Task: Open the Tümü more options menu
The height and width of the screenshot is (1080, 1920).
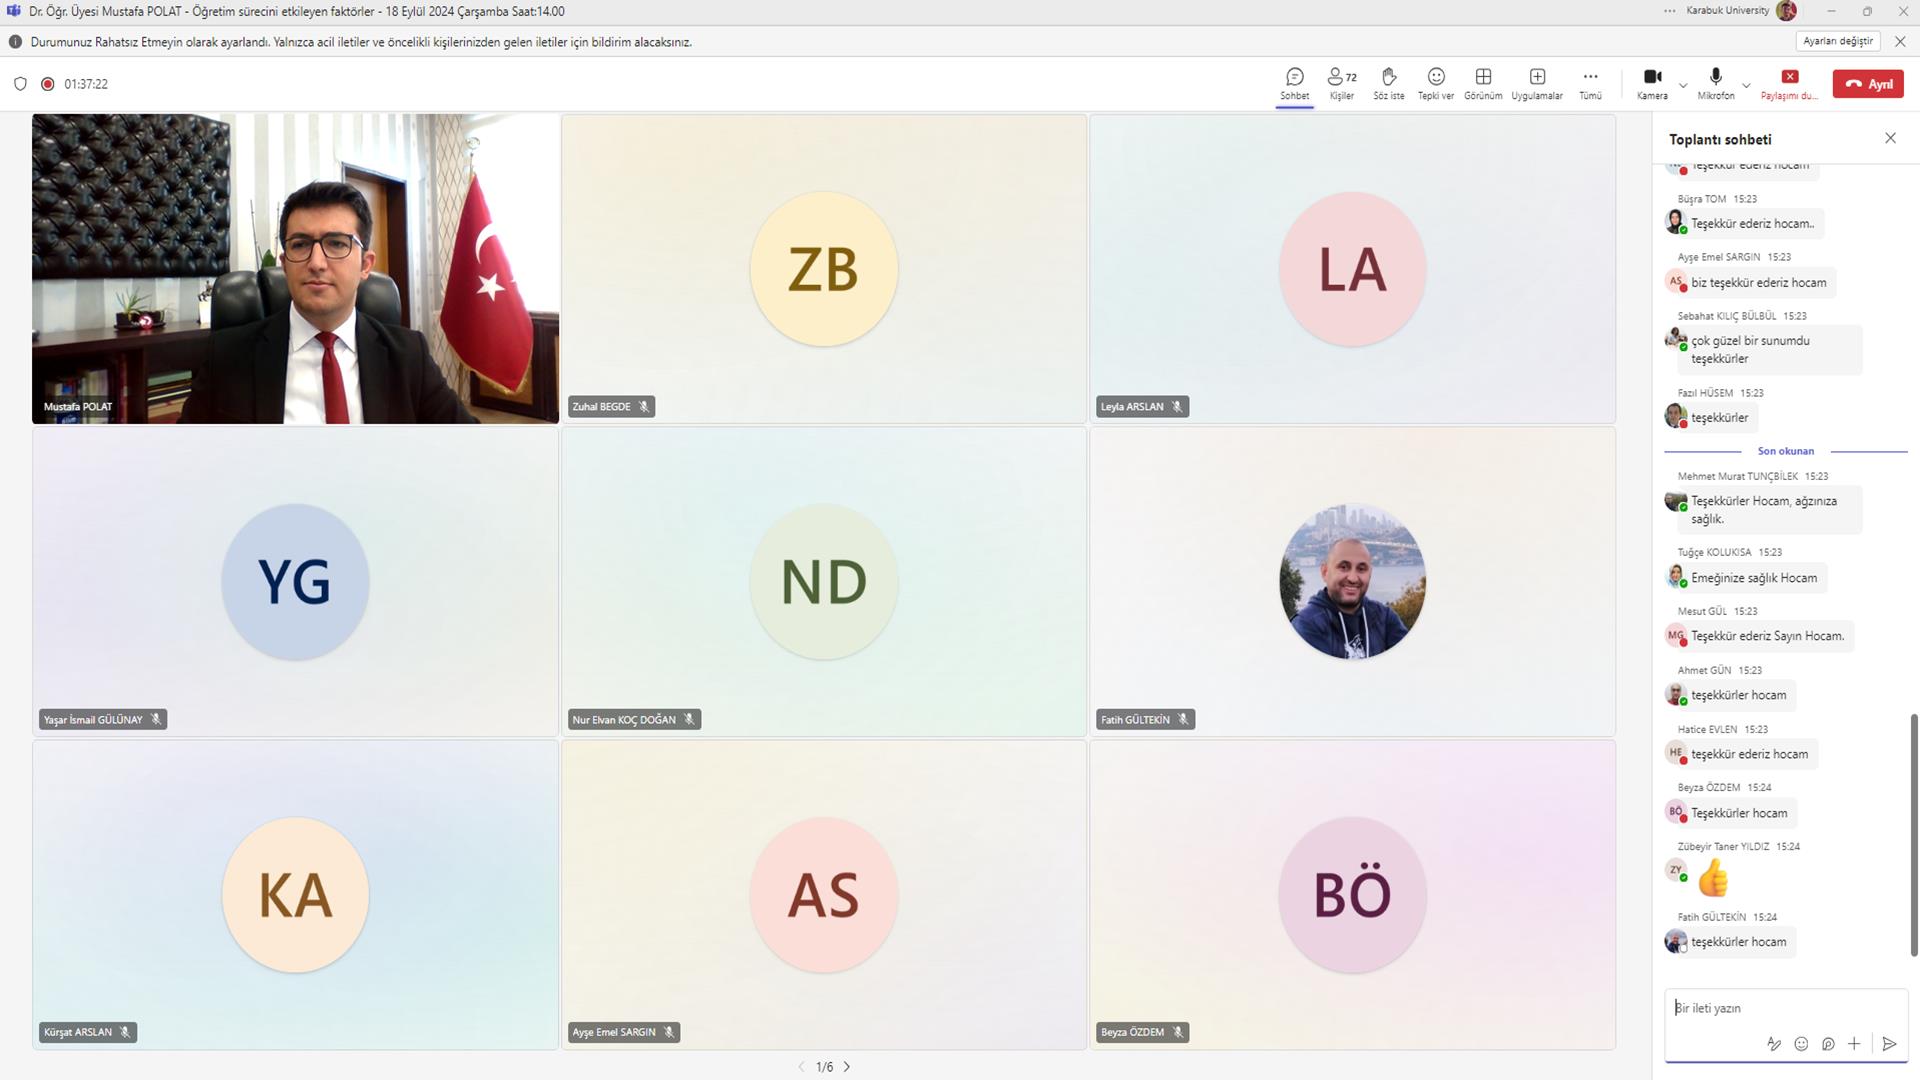Action: 1590,84
